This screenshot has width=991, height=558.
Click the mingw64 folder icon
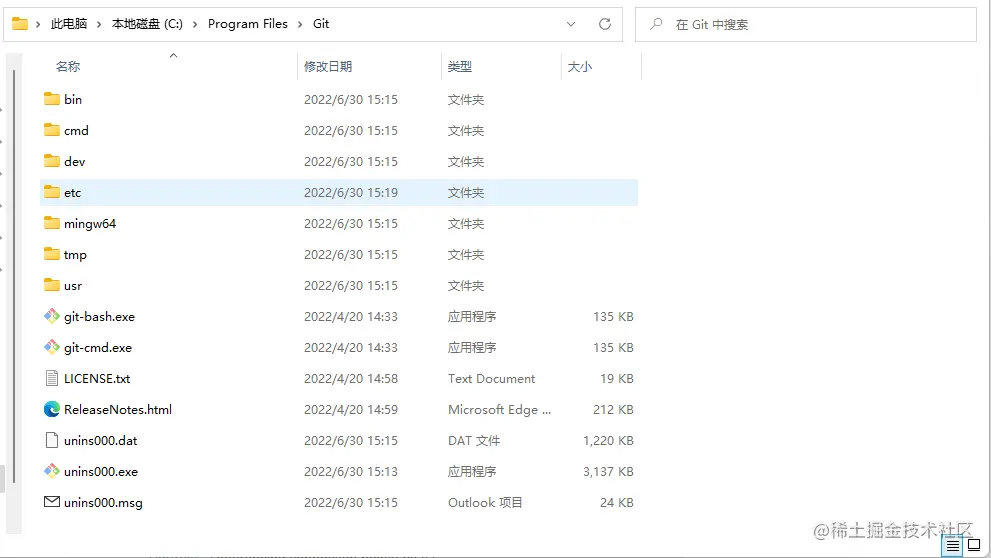click(x=52, y=222)
